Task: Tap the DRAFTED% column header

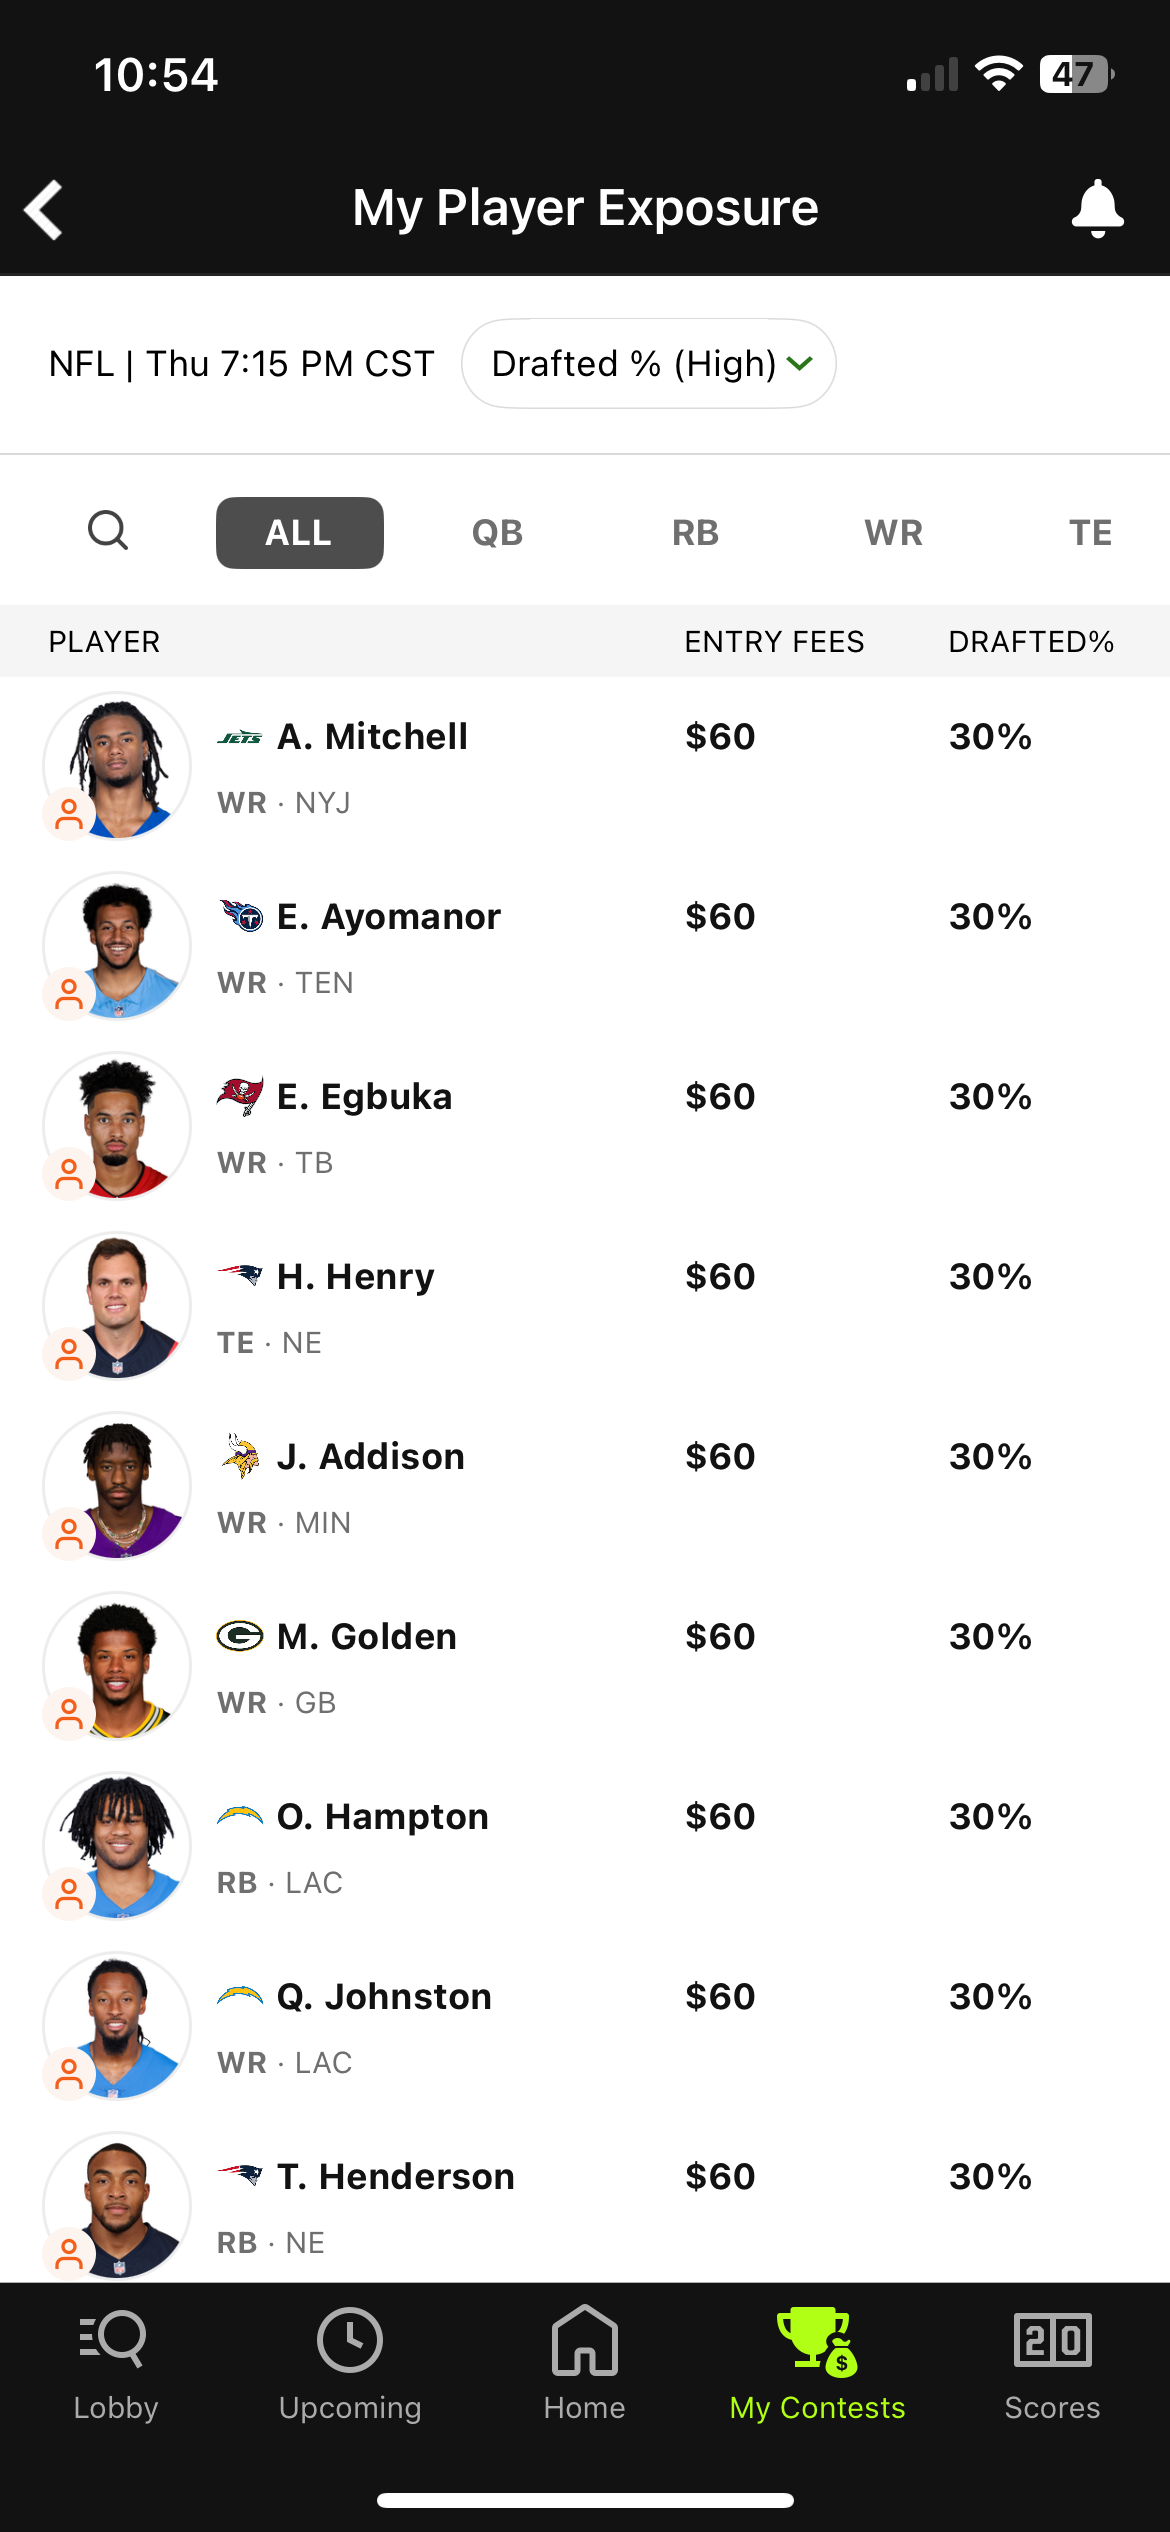Action: click(1031, 642)
